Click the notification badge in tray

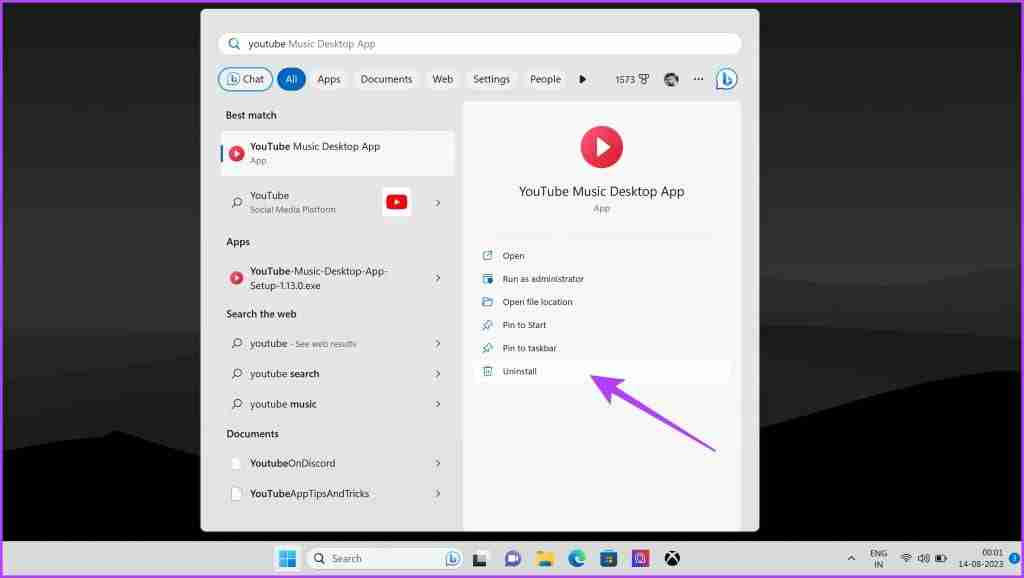click(1014, 558)
